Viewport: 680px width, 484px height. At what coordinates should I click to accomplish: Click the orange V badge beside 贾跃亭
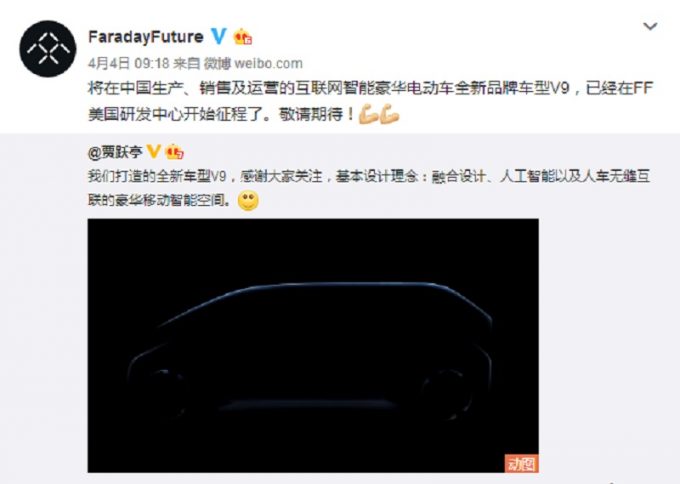click(x=154, y=151)
